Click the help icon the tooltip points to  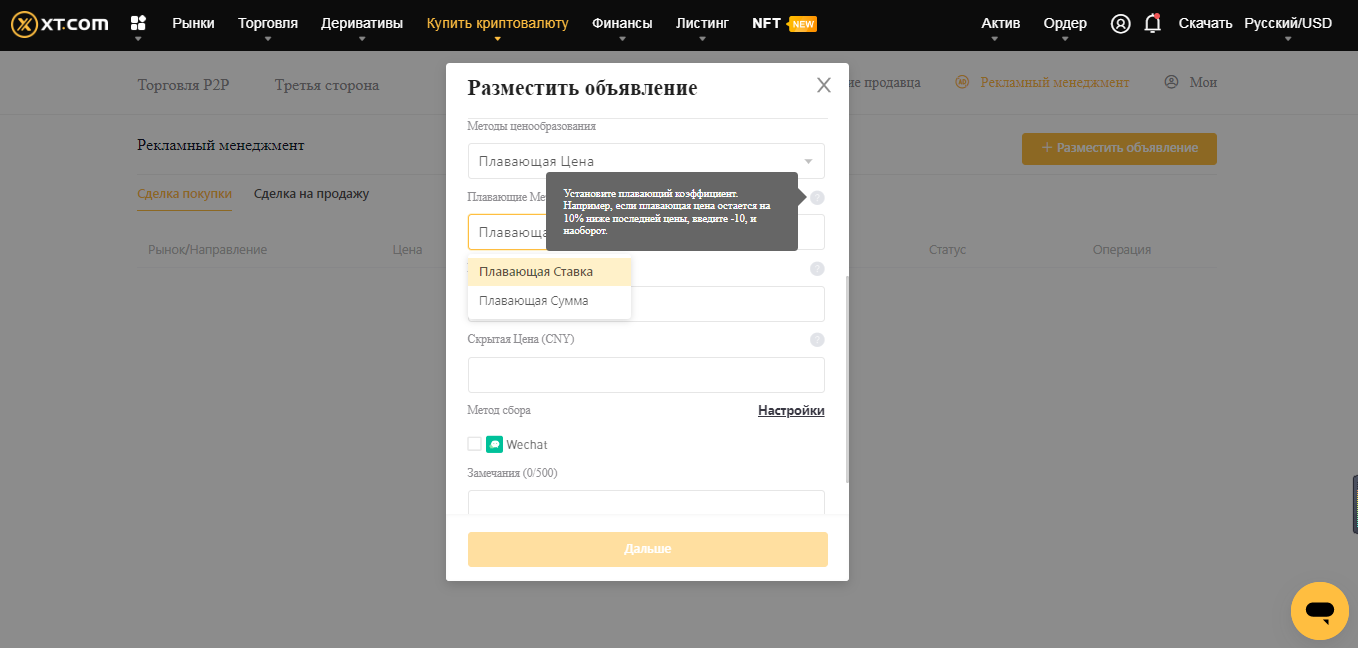[x=817, y=198]
